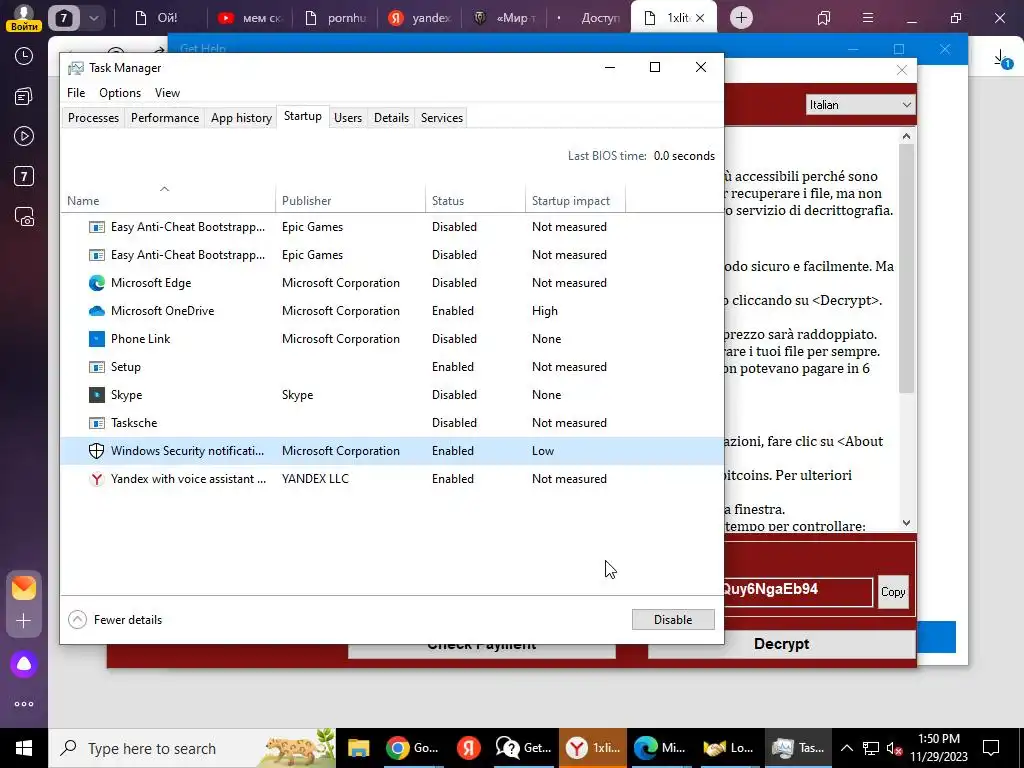Screen dimensions: 1024x768
Task: Click the Skype startup entry icon
Action: [x=97, y=394]
